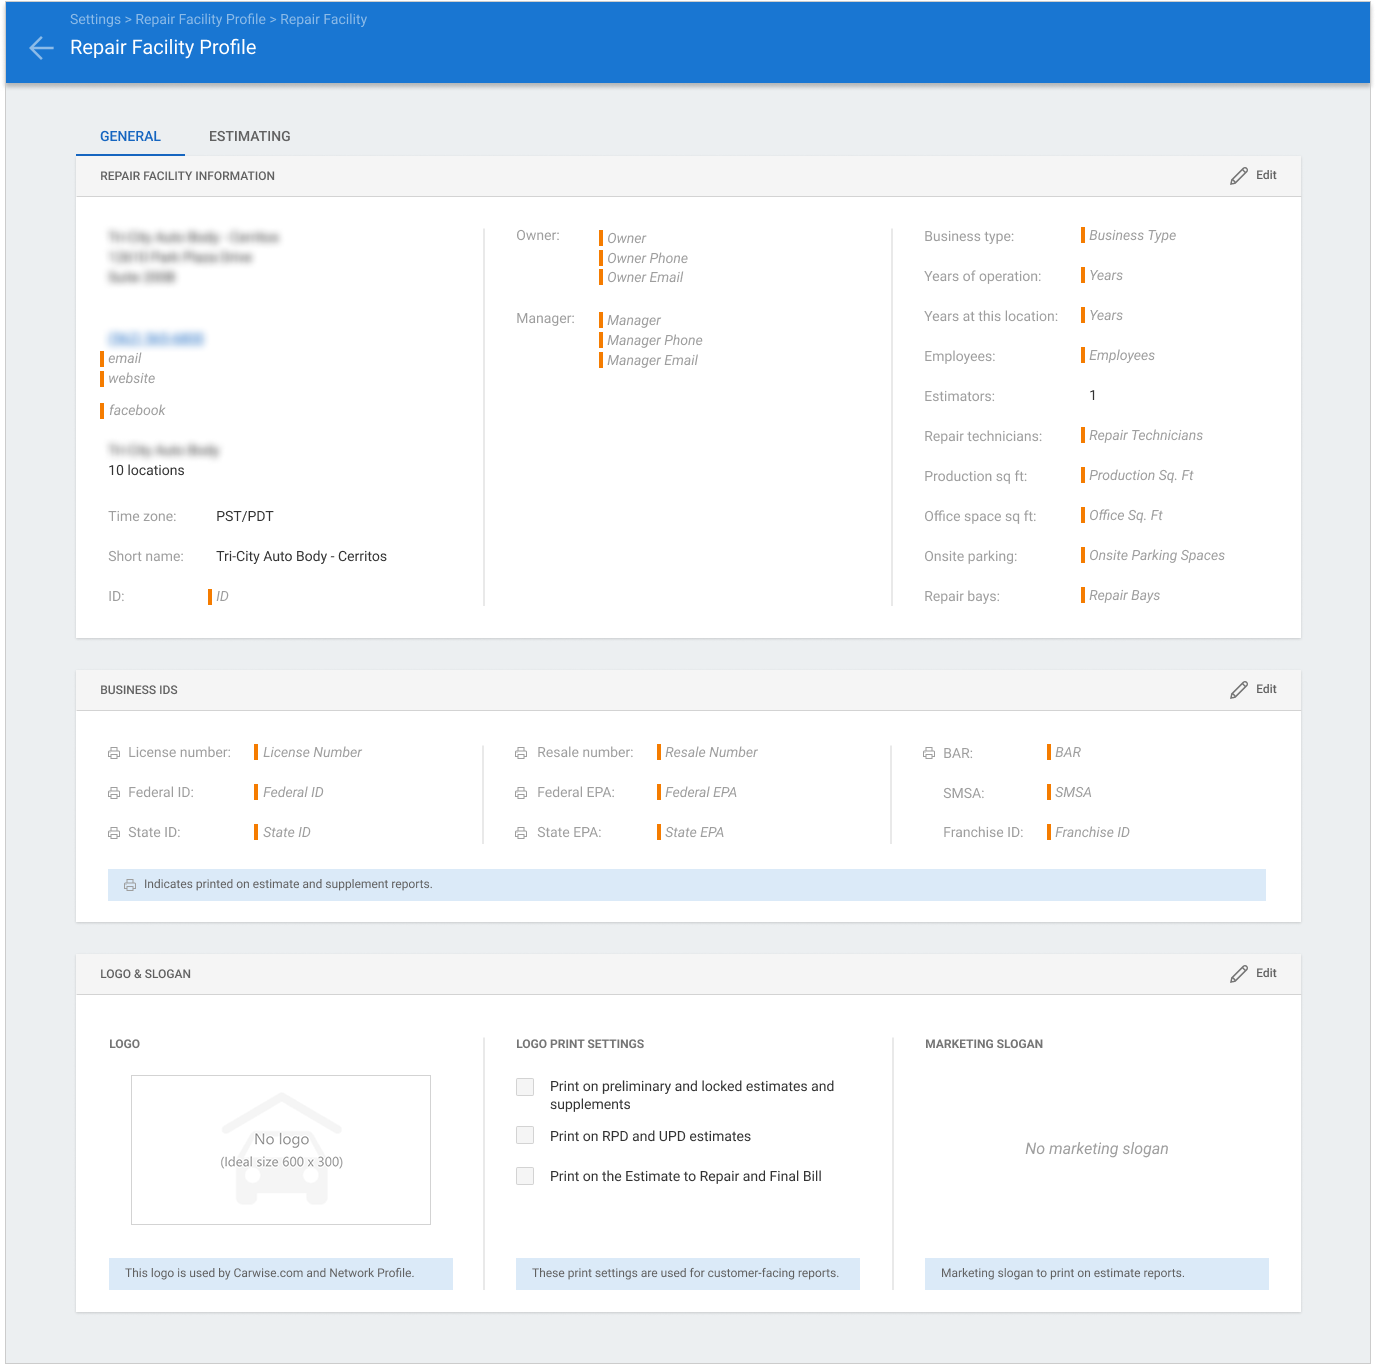Viewport: 1376px width, 1364px height.
Task: Click the printer icon next to State ID
Action: point(114,833)
